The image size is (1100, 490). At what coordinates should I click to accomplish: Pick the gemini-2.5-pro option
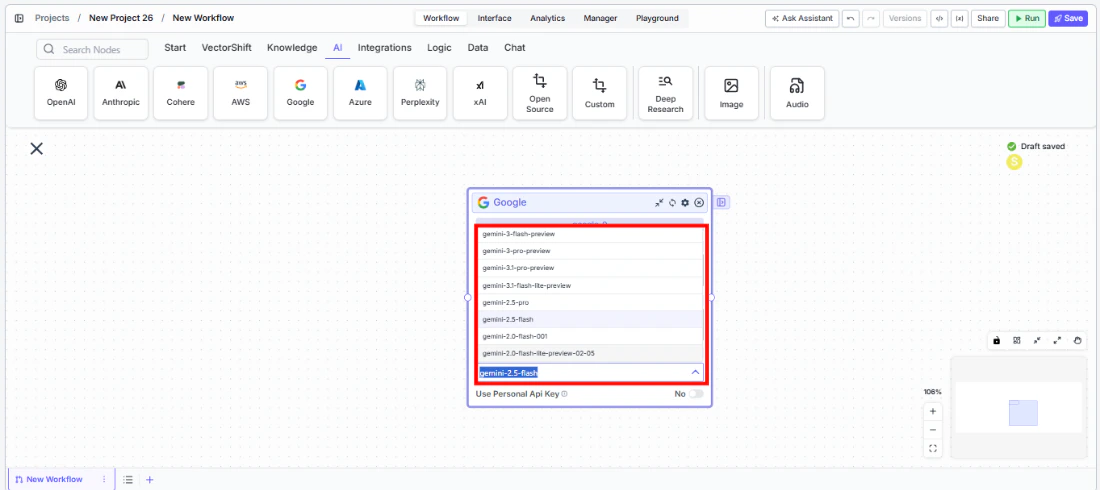590,302
